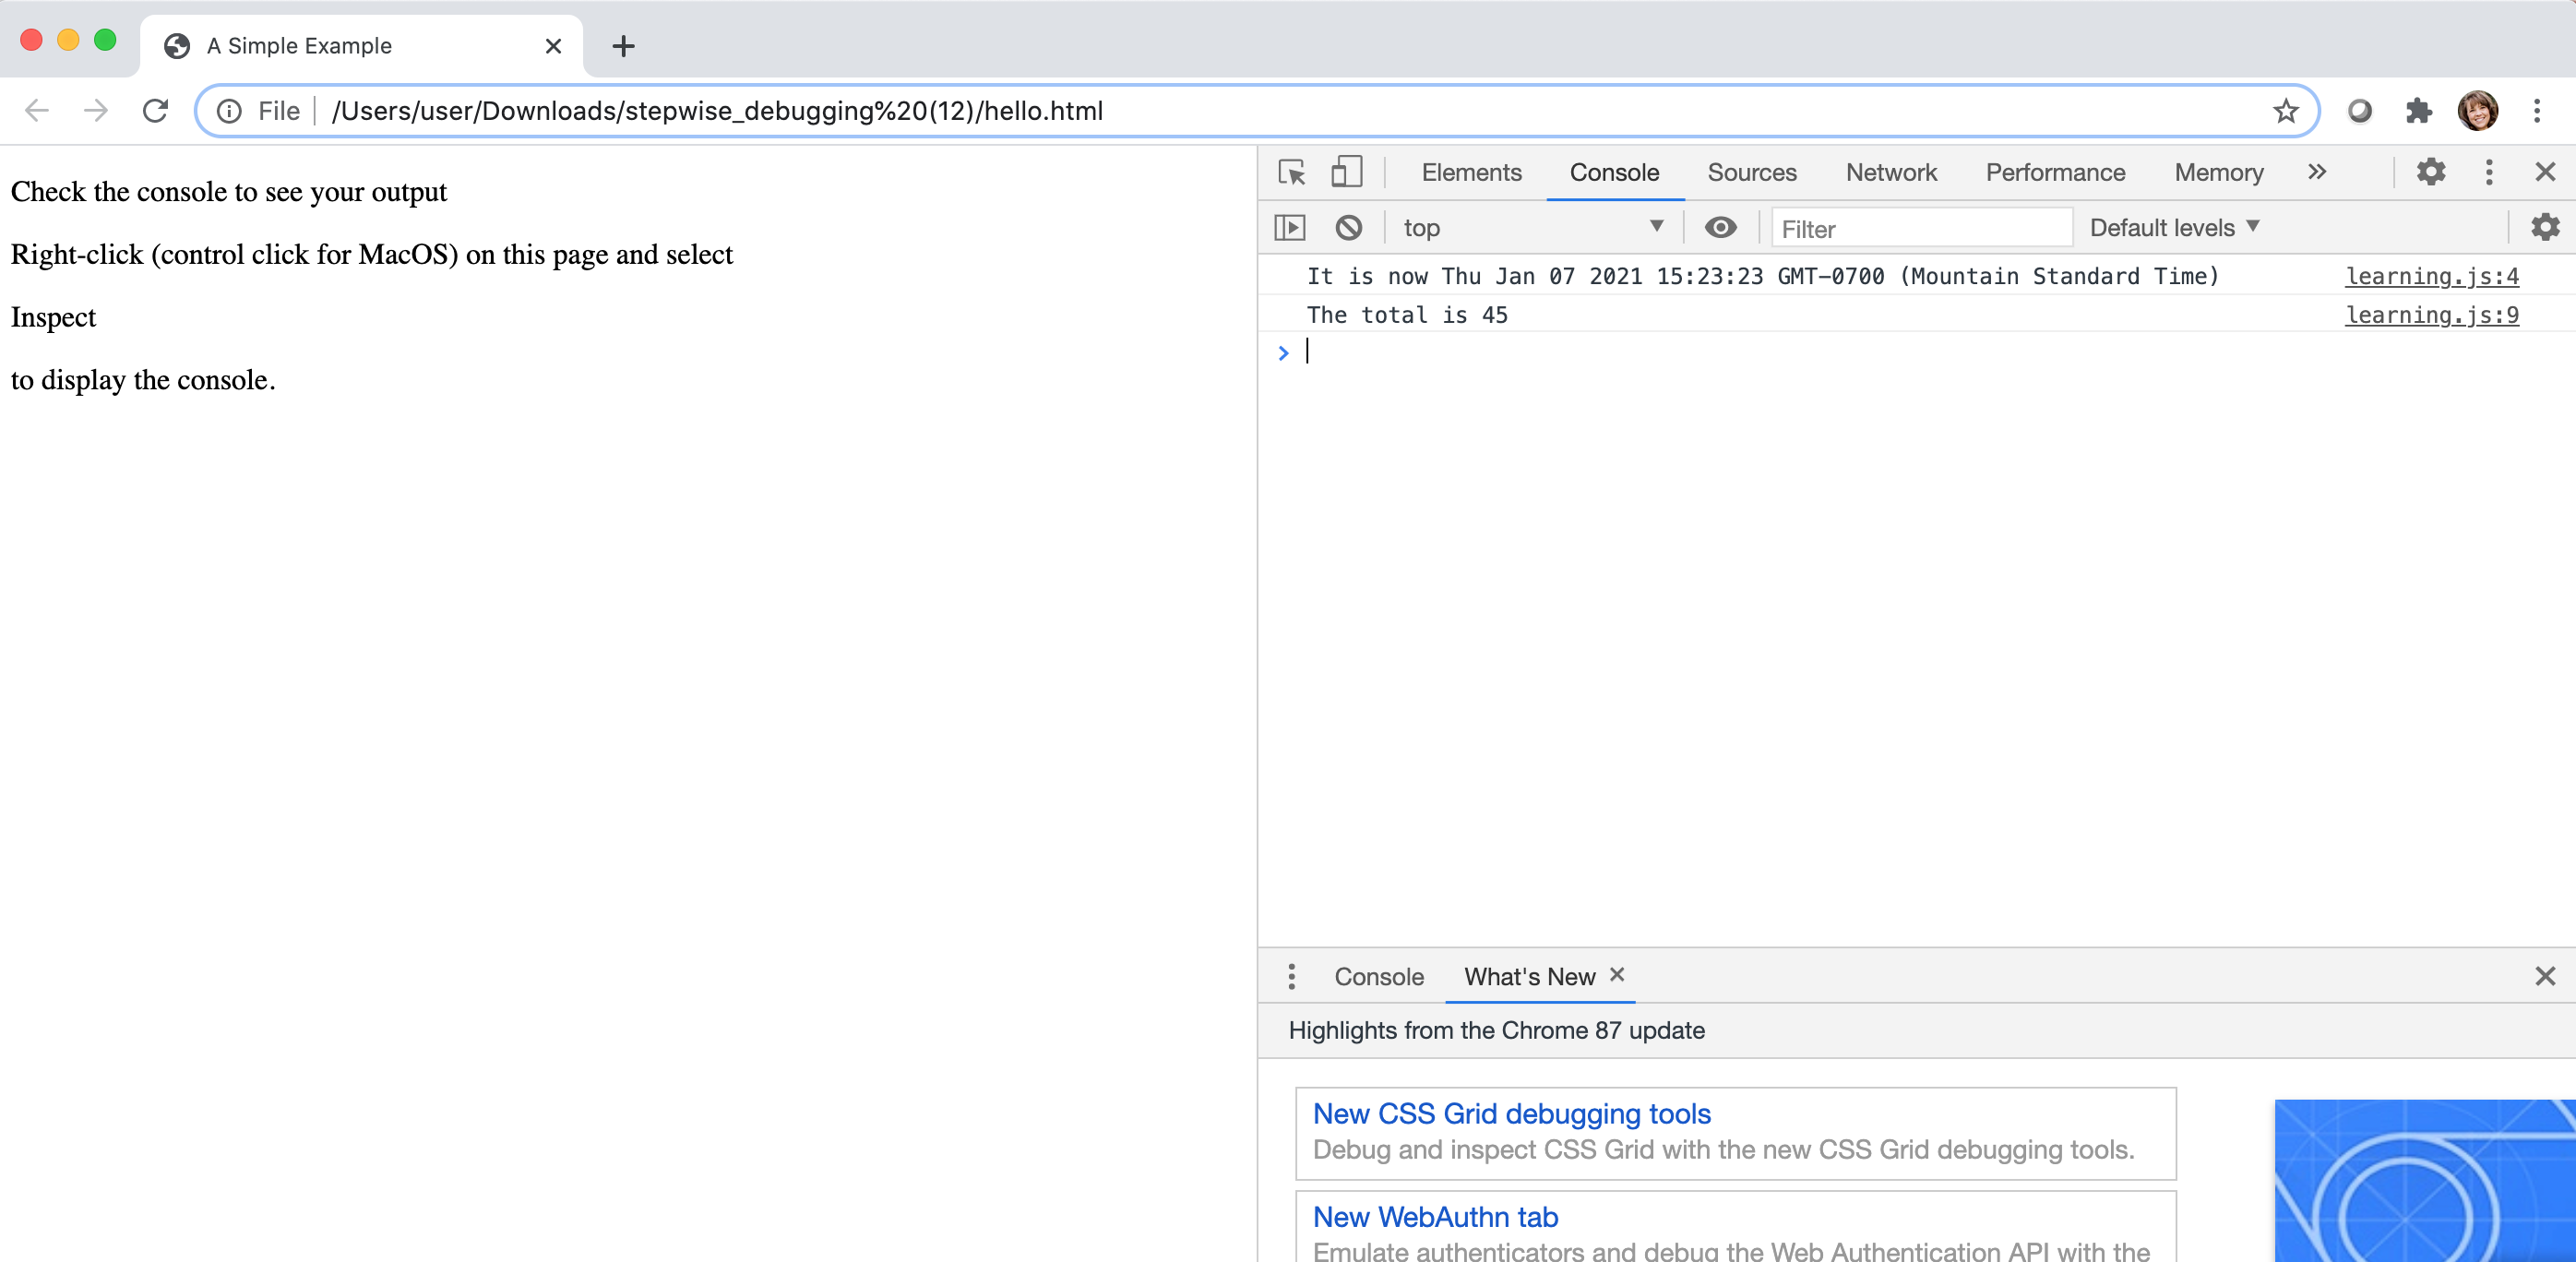This screenshot has height=1262, width=2576.
Task: Clear the console output
Action: click(x=1348, y=228)
